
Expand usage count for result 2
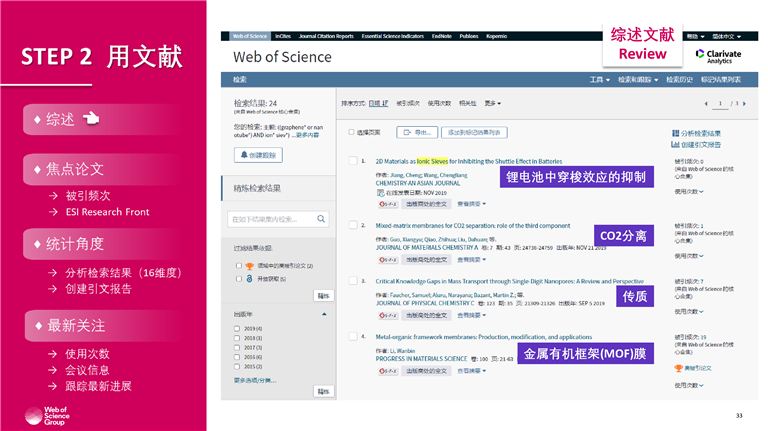coord(689,256)
